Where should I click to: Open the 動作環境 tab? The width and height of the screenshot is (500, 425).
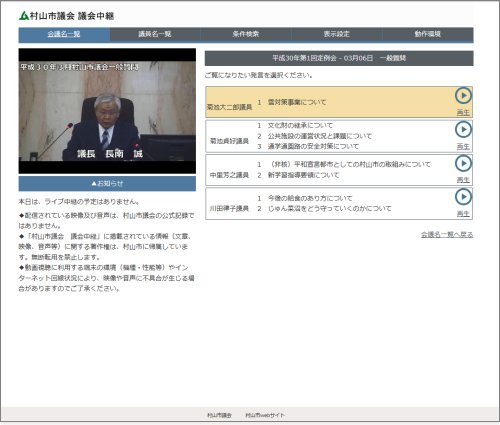428,34
